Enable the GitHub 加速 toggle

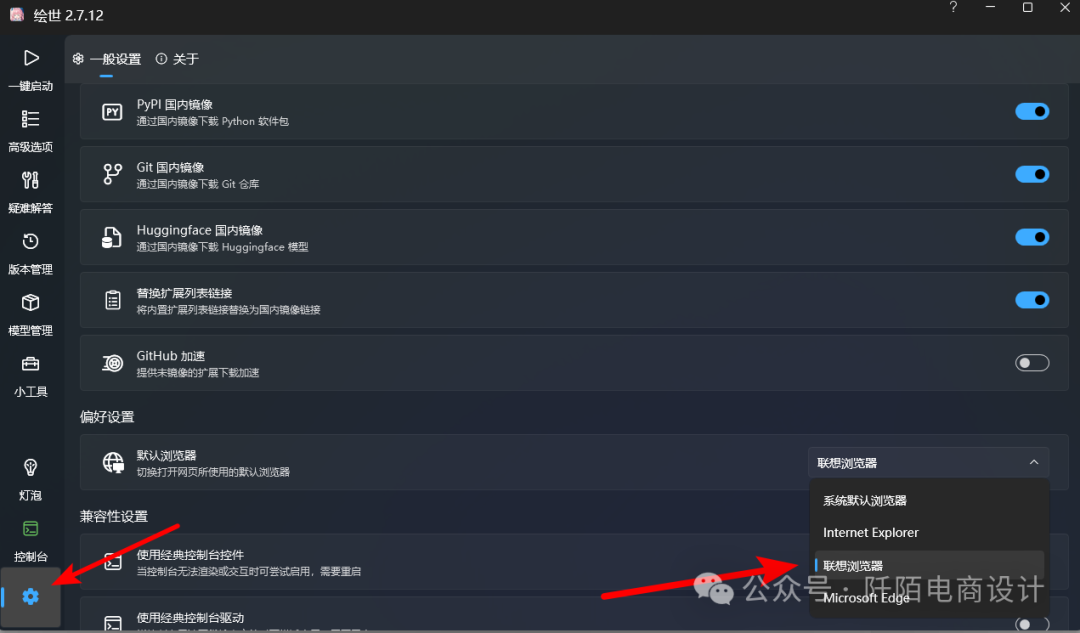[1031, 362]
